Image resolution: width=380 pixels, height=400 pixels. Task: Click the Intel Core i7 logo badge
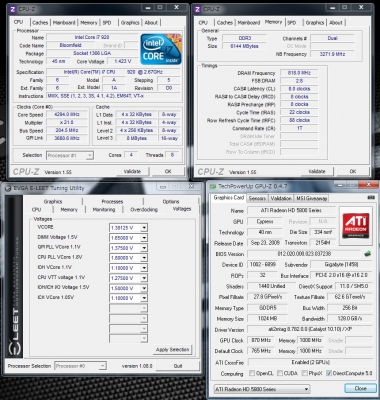(x=161, y=49)
